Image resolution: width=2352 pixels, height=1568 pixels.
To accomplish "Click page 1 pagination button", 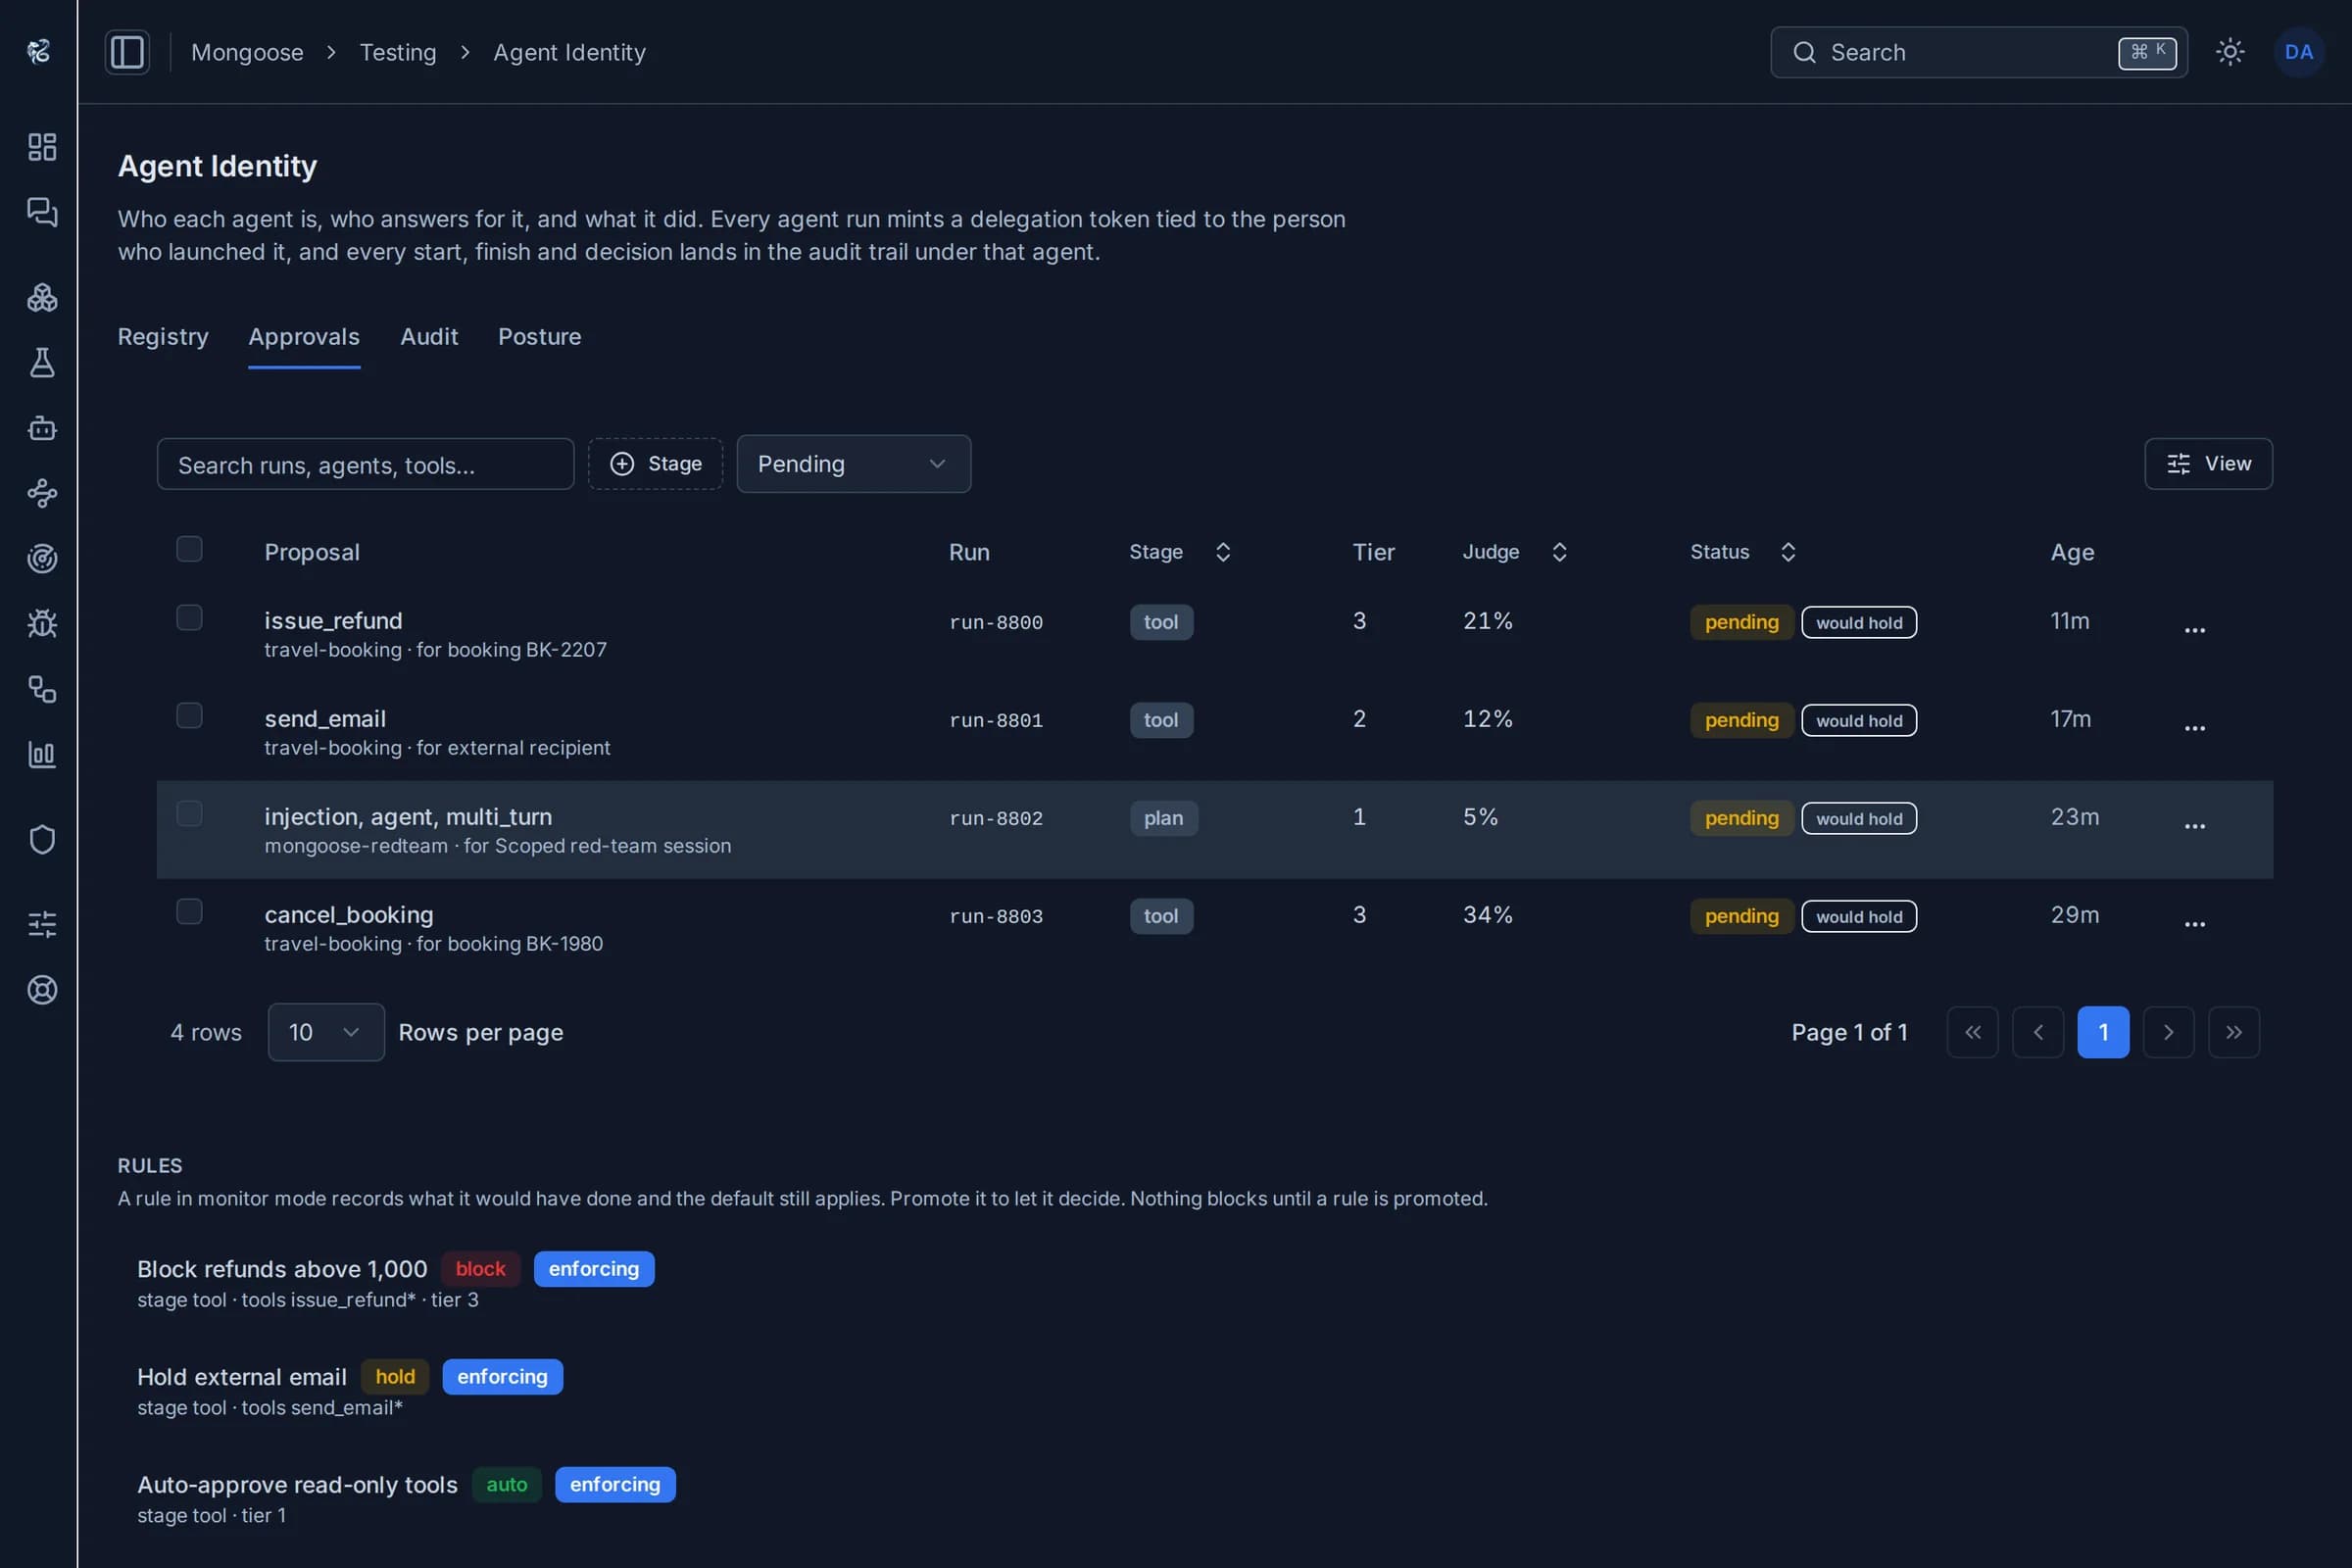I will pyautogui.click(x=2103, y=1032).
